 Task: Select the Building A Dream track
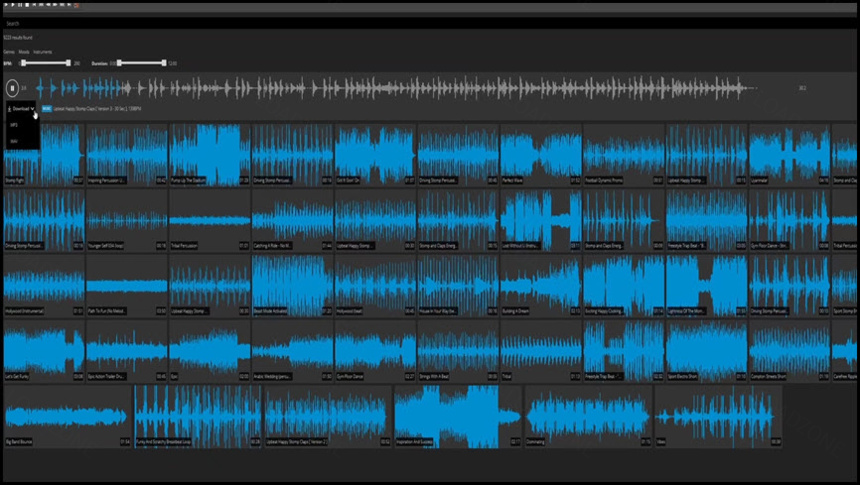click(x=541, y=285)
